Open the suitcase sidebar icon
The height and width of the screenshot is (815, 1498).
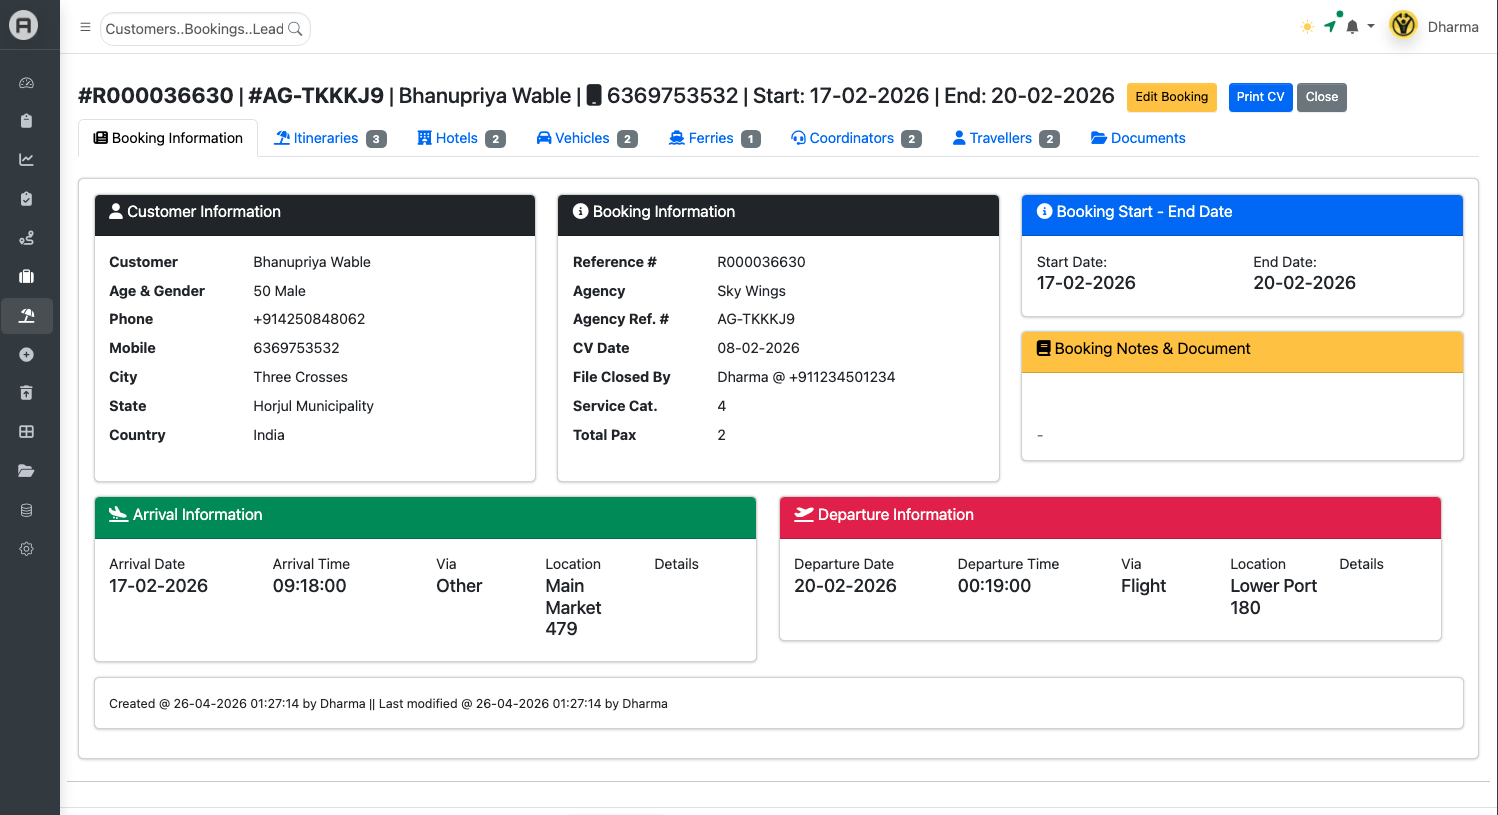27,277
